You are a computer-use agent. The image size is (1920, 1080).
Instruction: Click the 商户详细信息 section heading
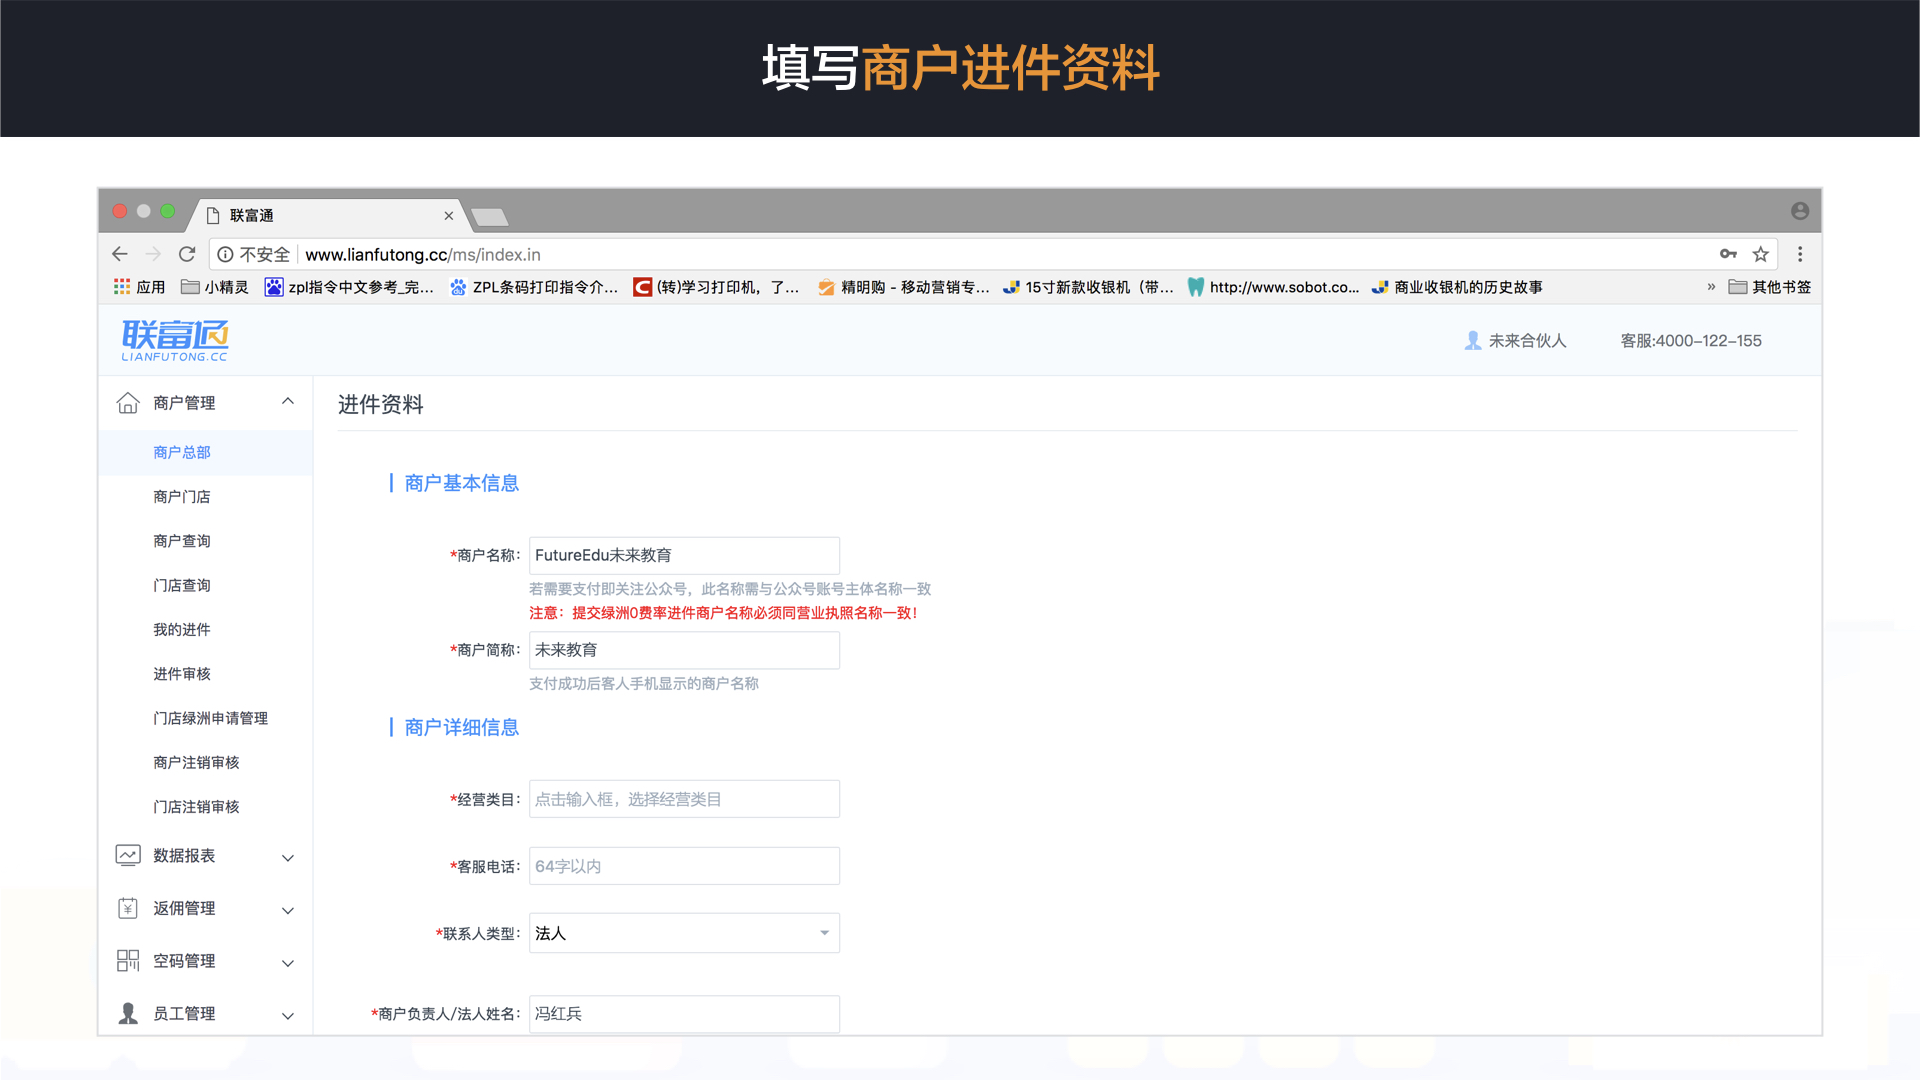pos(461,727)
